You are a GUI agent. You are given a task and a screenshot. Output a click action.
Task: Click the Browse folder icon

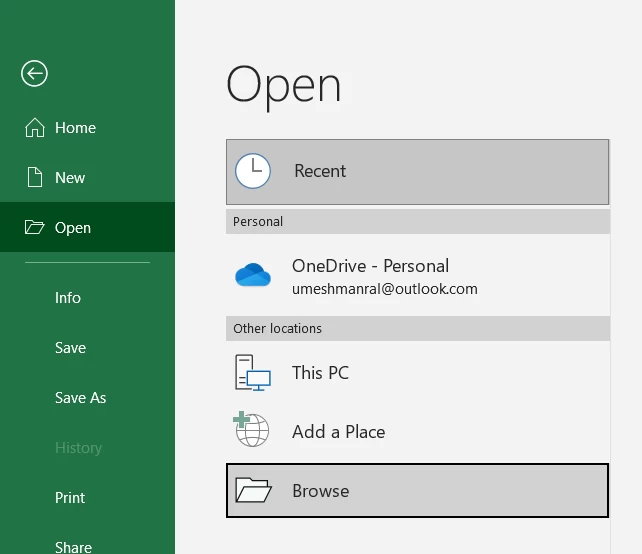[253, 490]
